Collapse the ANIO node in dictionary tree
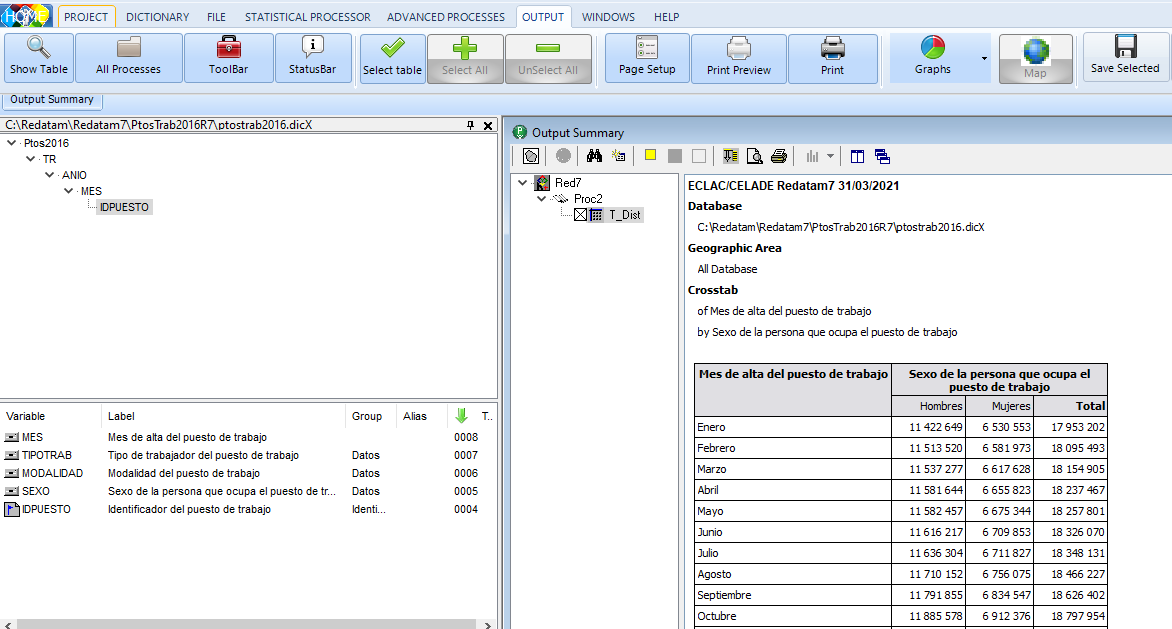1172x629 pixels. pos(50,175)
